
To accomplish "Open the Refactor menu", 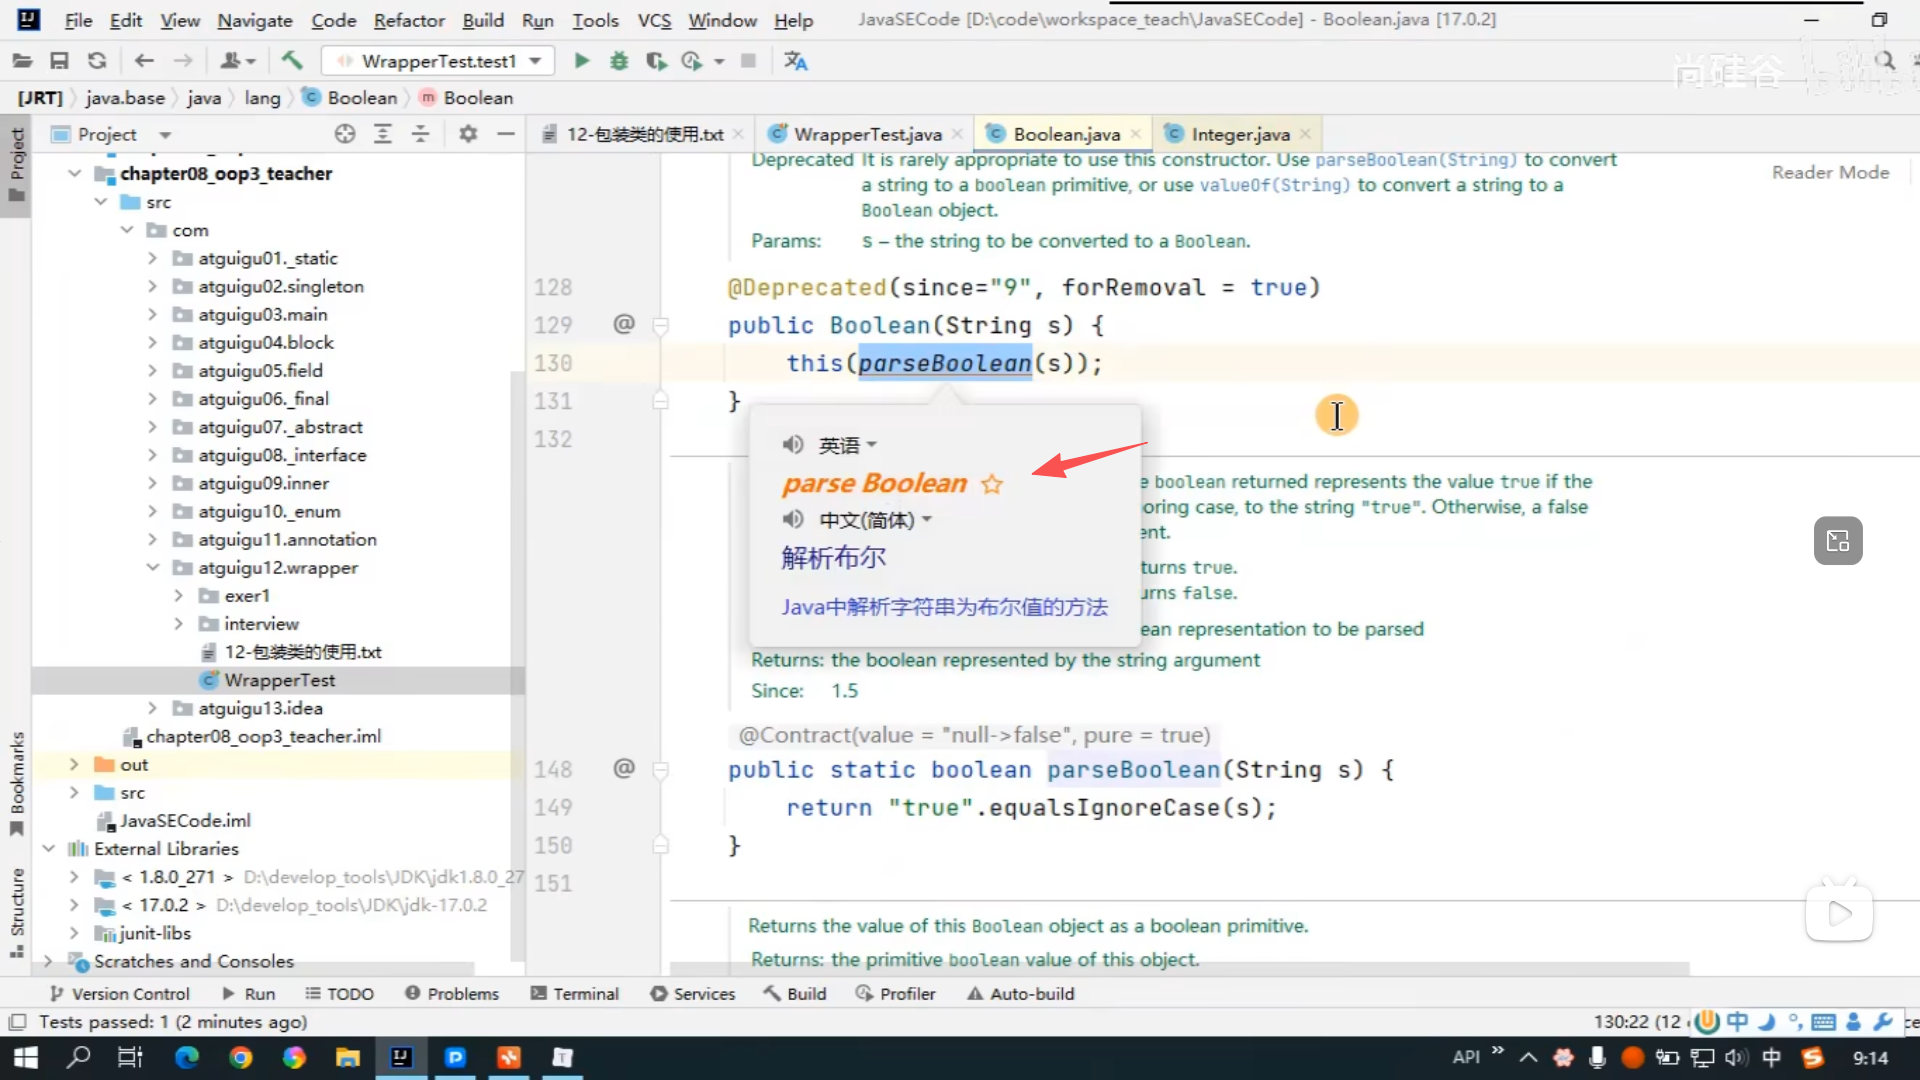I will pos(408,20).
